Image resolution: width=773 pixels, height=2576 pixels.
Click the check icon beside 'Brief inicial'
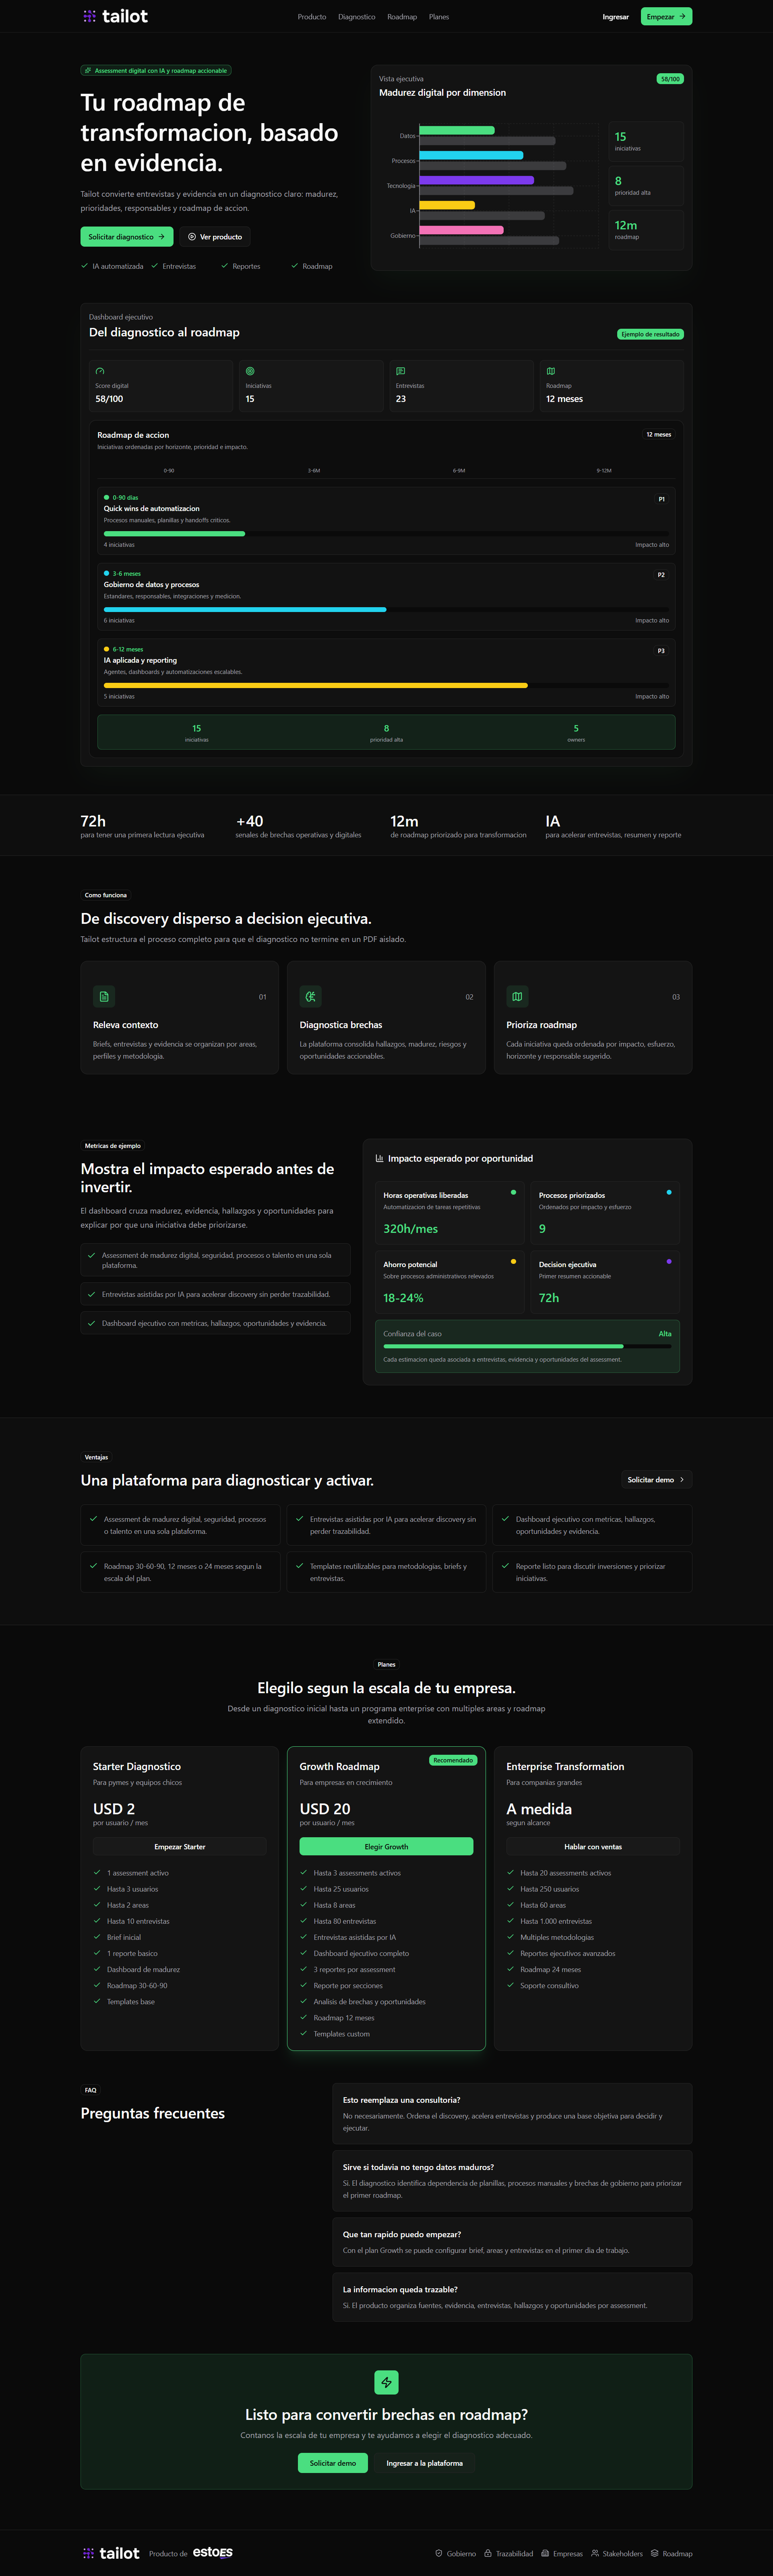[x=97, y=1937]
